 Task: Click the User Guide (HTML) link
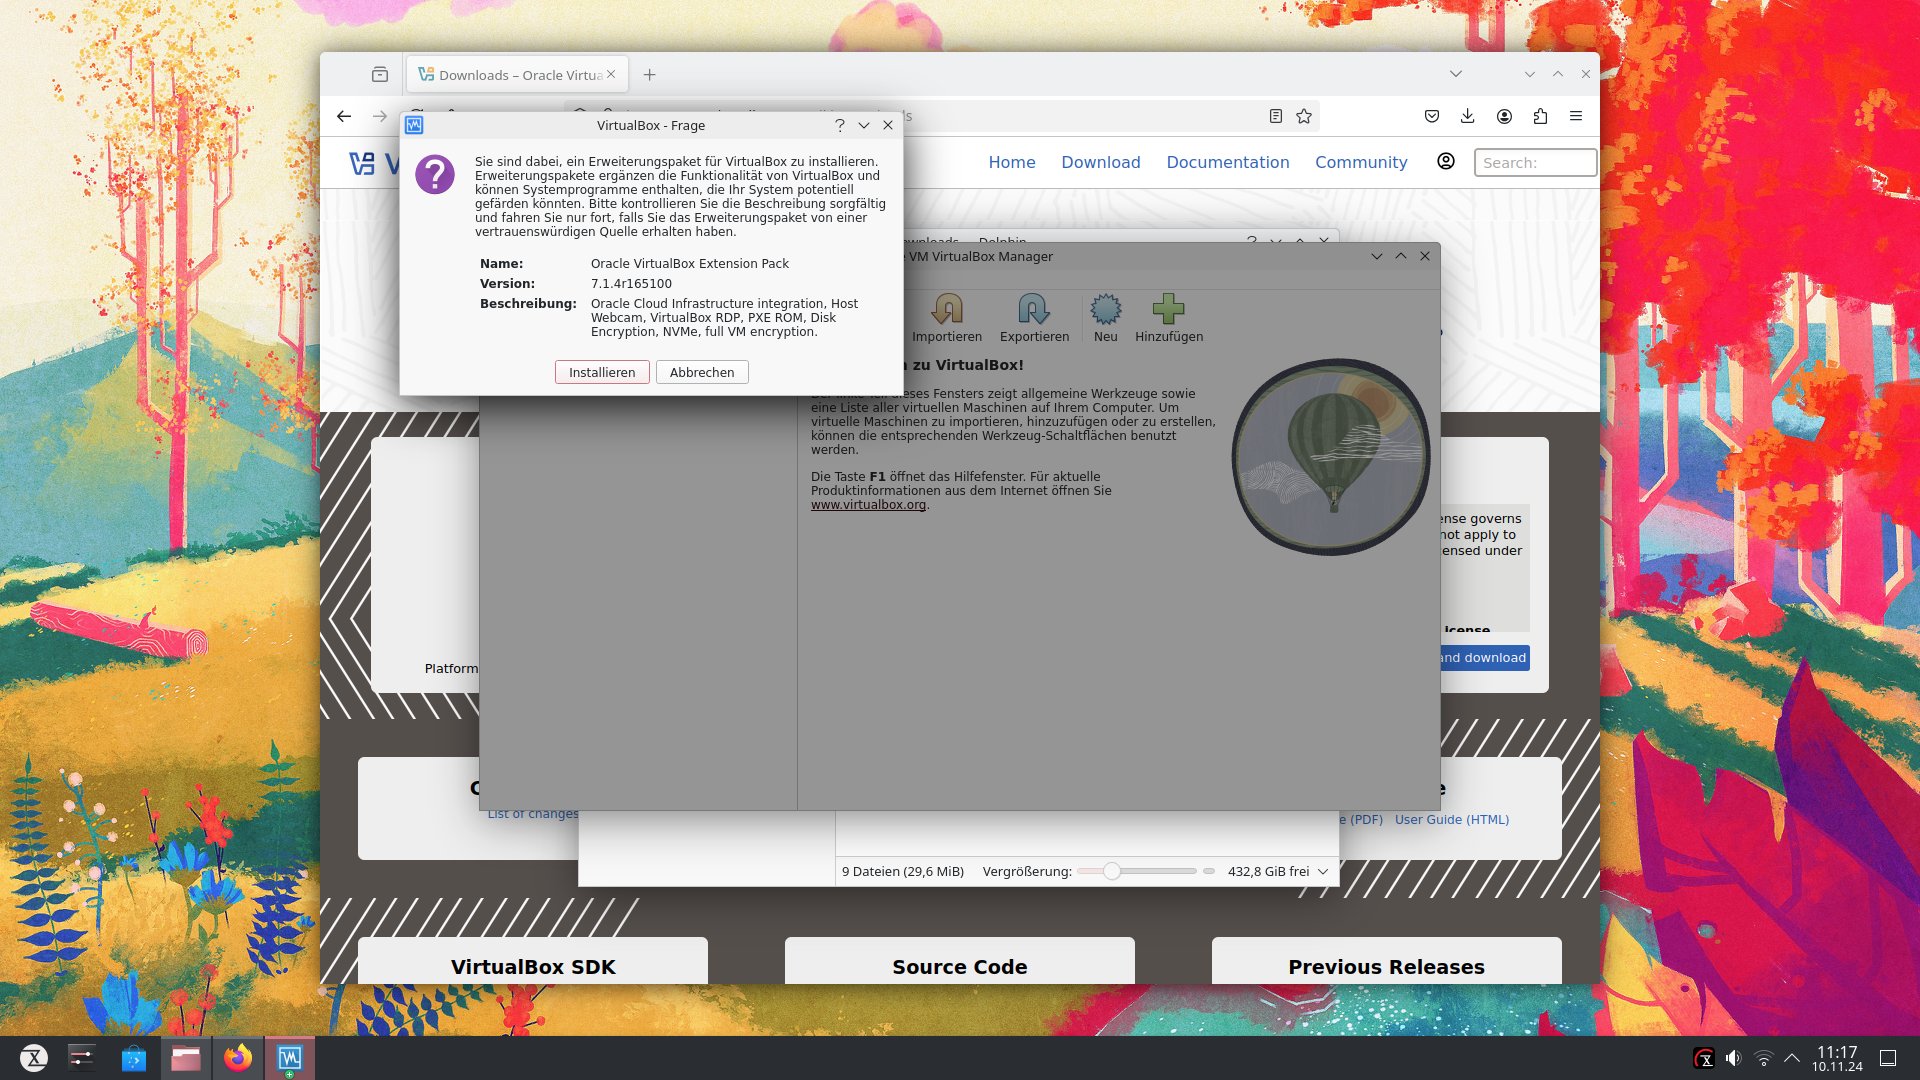1452,819
